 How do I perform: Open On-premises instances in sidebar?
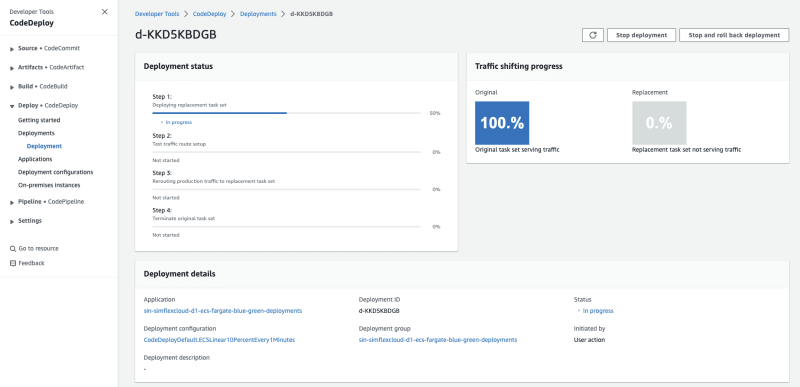point(49,185)
